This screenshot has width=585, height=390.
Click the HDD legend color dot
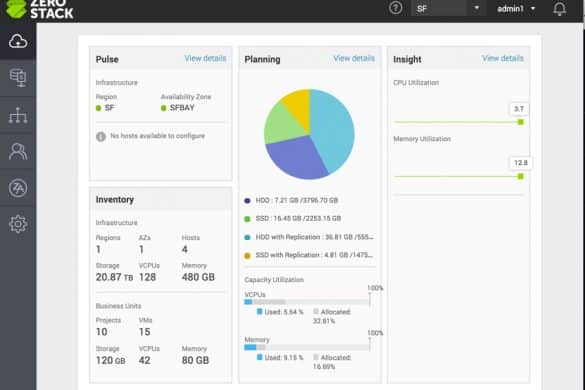(x=247, y=201)
